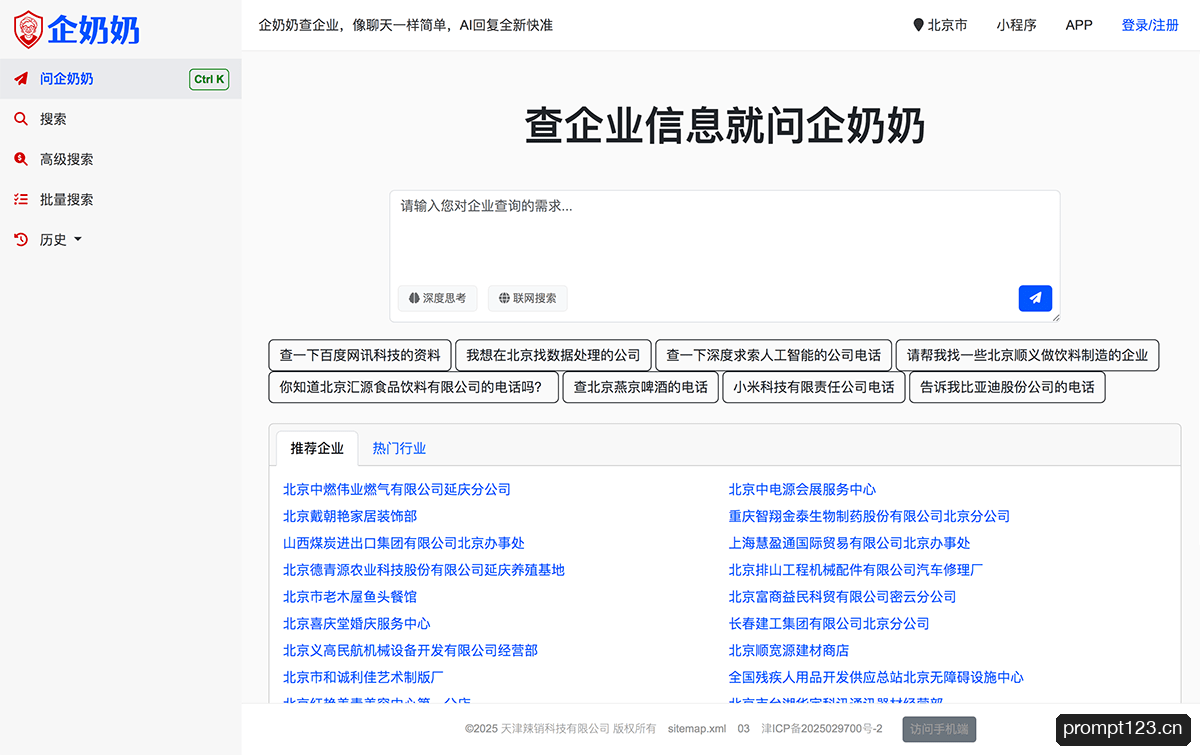
Task: Choose suggestion 查北京燕京啤酒的电话
Action: click(640, 387)
